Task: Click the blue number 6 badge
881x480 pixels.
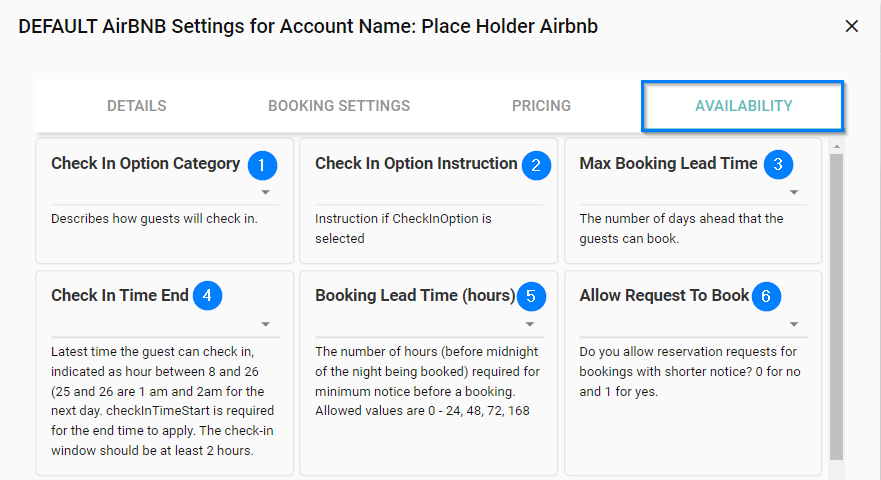Action: (x=766, y=296)
